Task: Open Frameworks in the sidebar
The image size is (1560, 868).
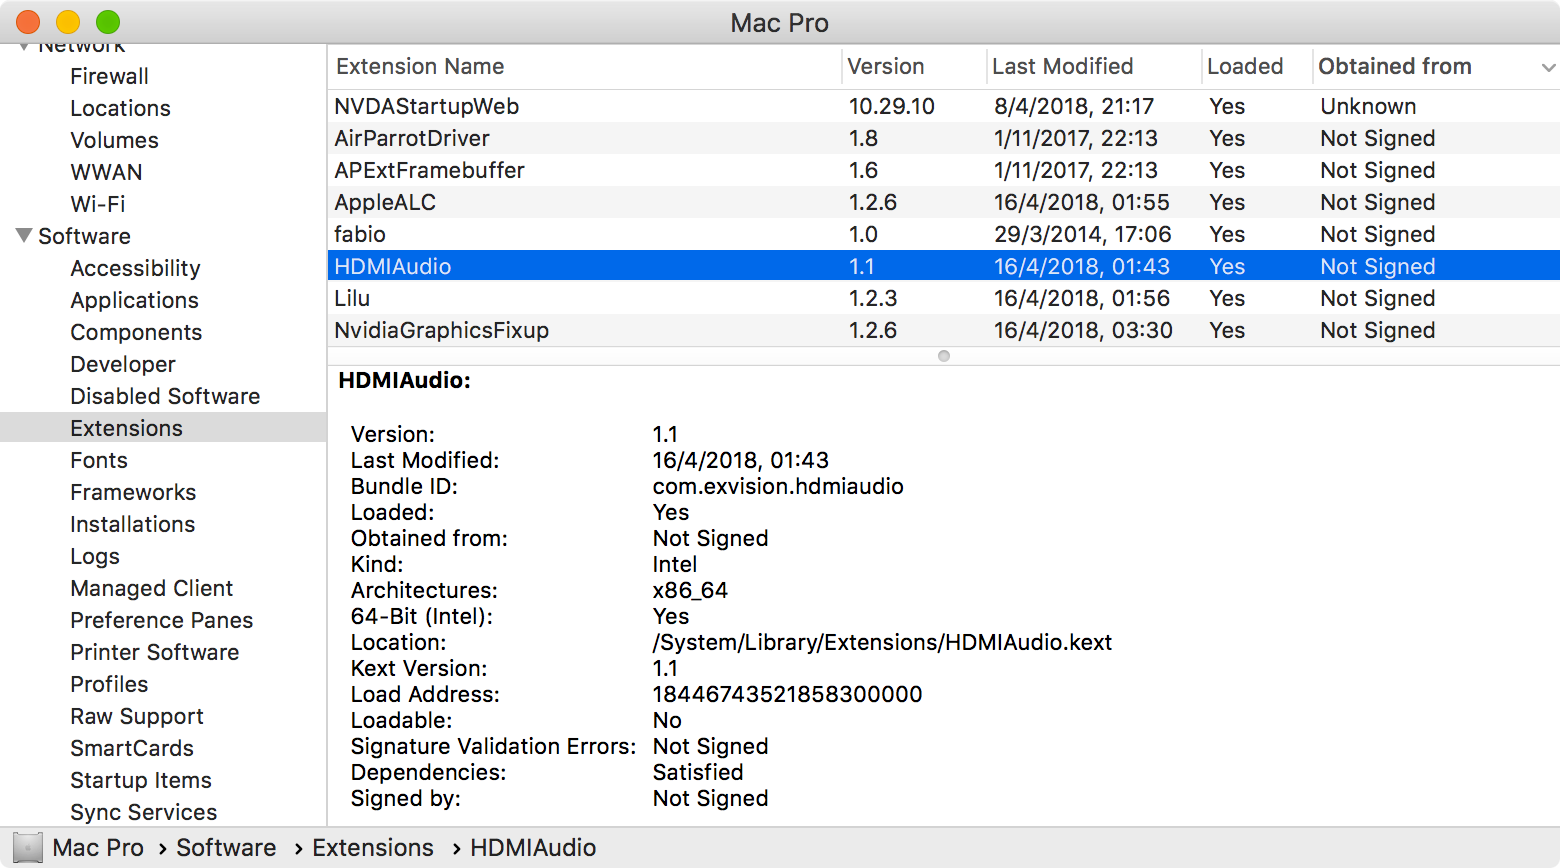Action: point(133,492)
